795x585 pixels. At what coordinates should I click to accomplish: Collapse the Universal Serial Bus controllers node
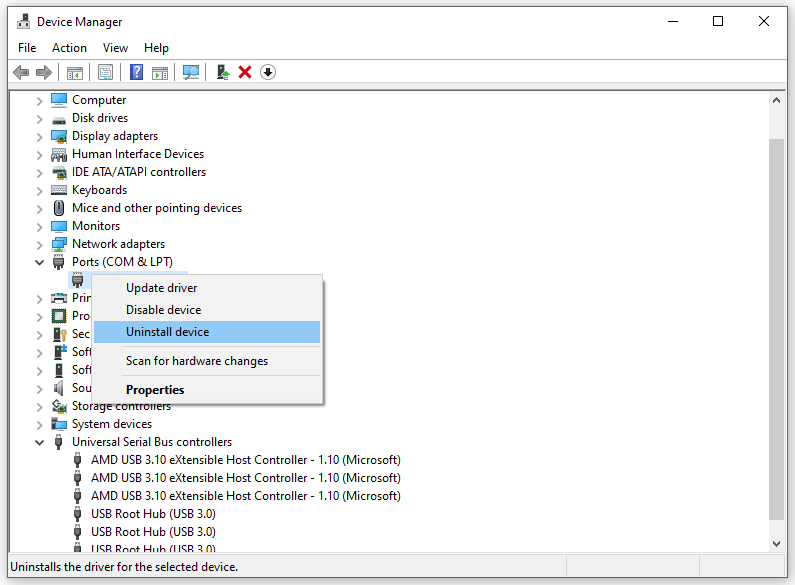tap(40, 443)
